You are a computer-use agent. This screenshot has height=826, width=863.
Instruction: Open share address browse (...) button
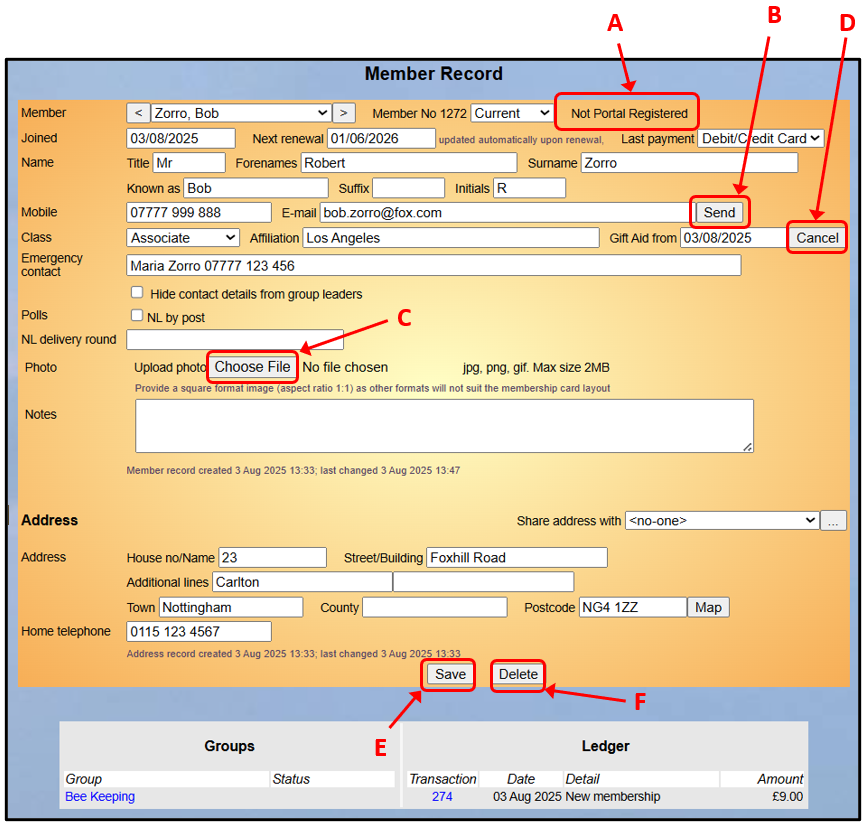tap(833, 521)
